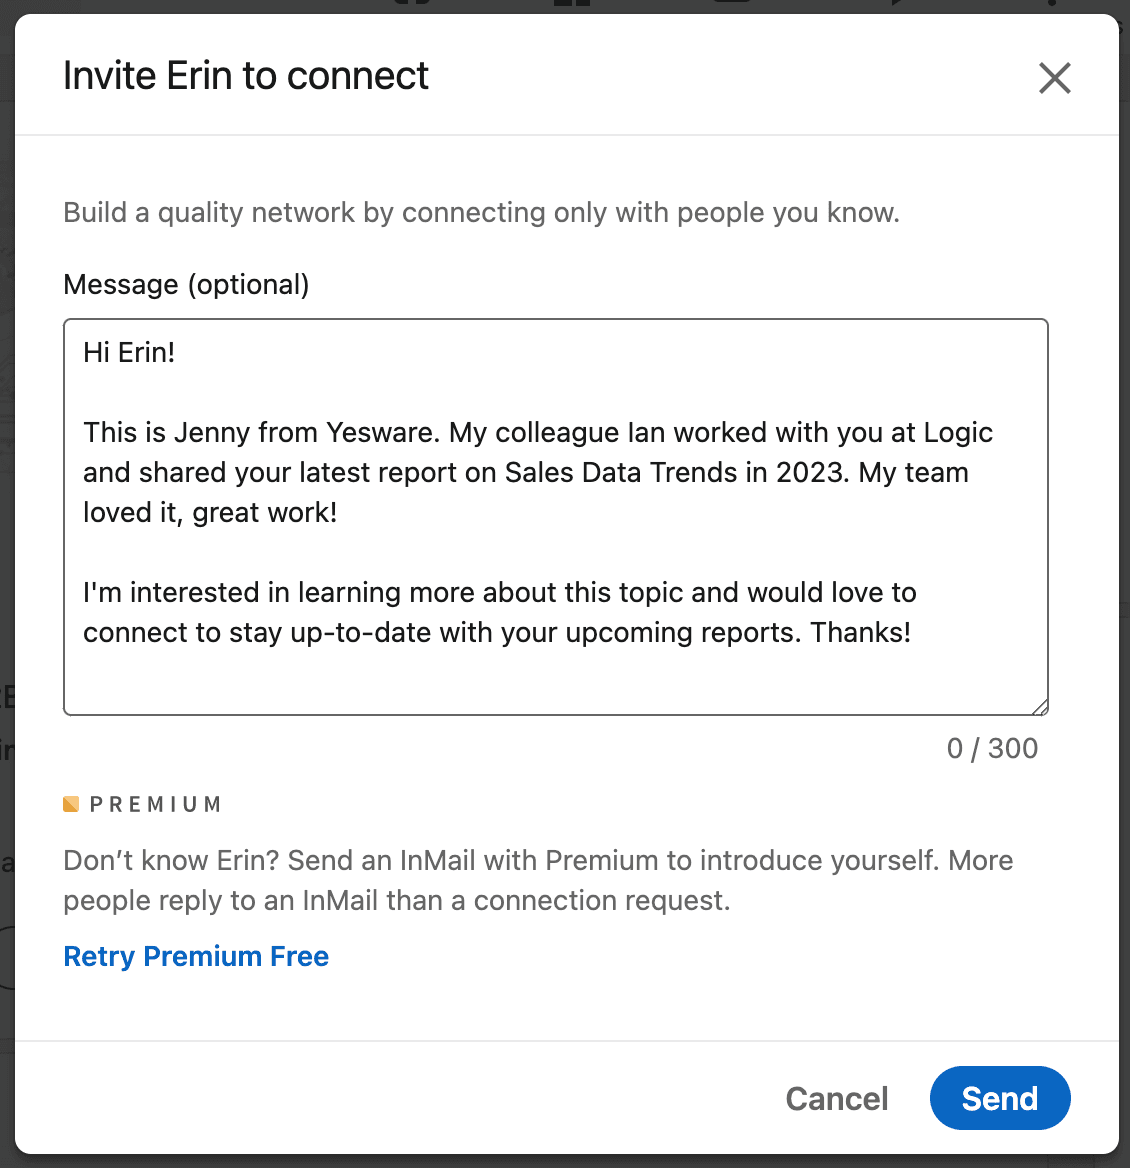The height and width of the screenshot is (1168, 1130).
Task: Click the Message (optional) label
Action: [186, 284]
